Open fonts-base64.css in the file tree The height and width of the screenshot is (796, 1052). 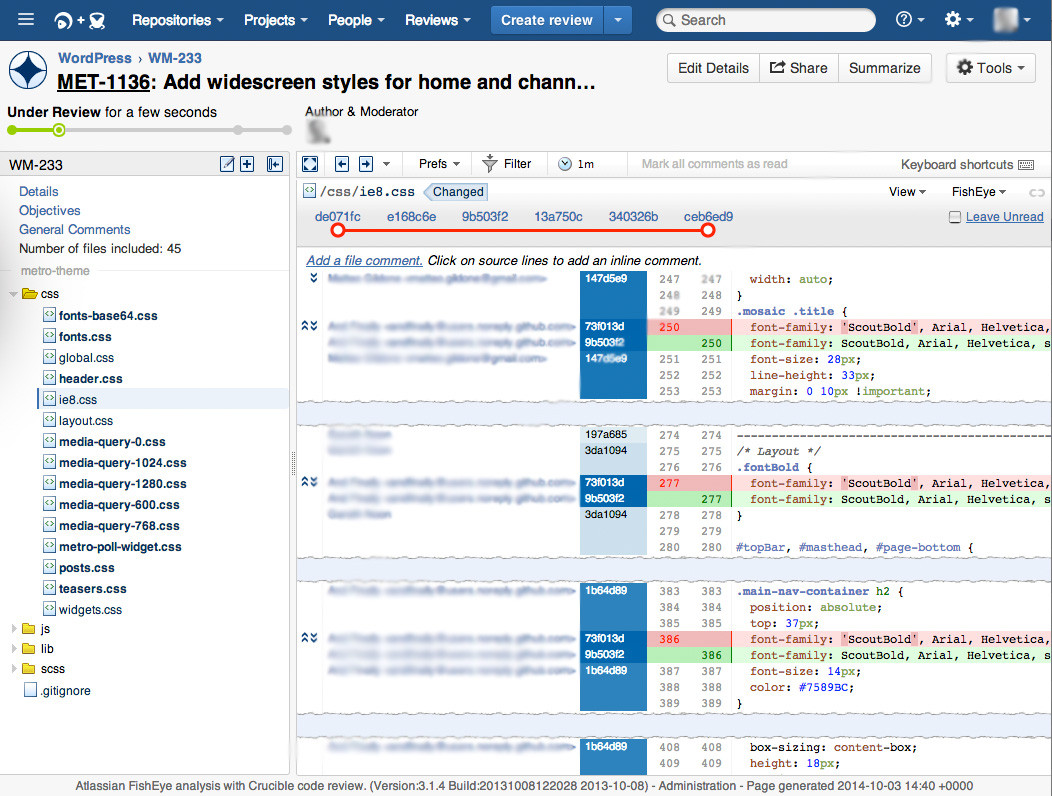coord(108,315)
